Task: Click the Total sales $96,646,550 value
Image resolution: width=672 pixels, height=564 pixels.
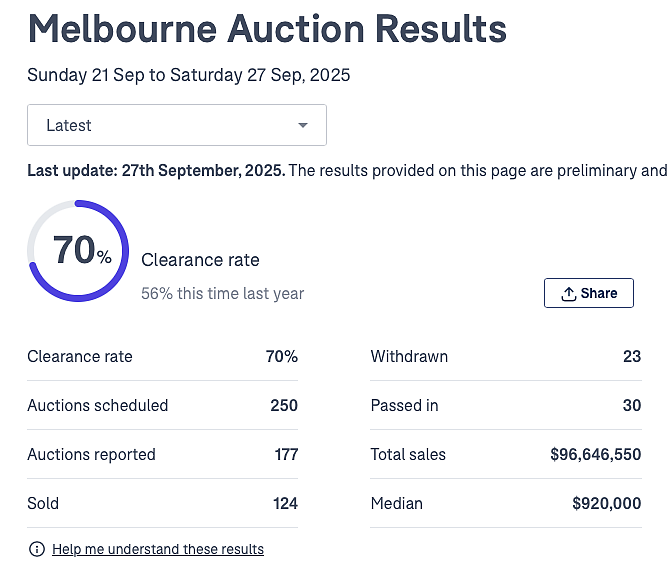Action: (x=596, y=454)
